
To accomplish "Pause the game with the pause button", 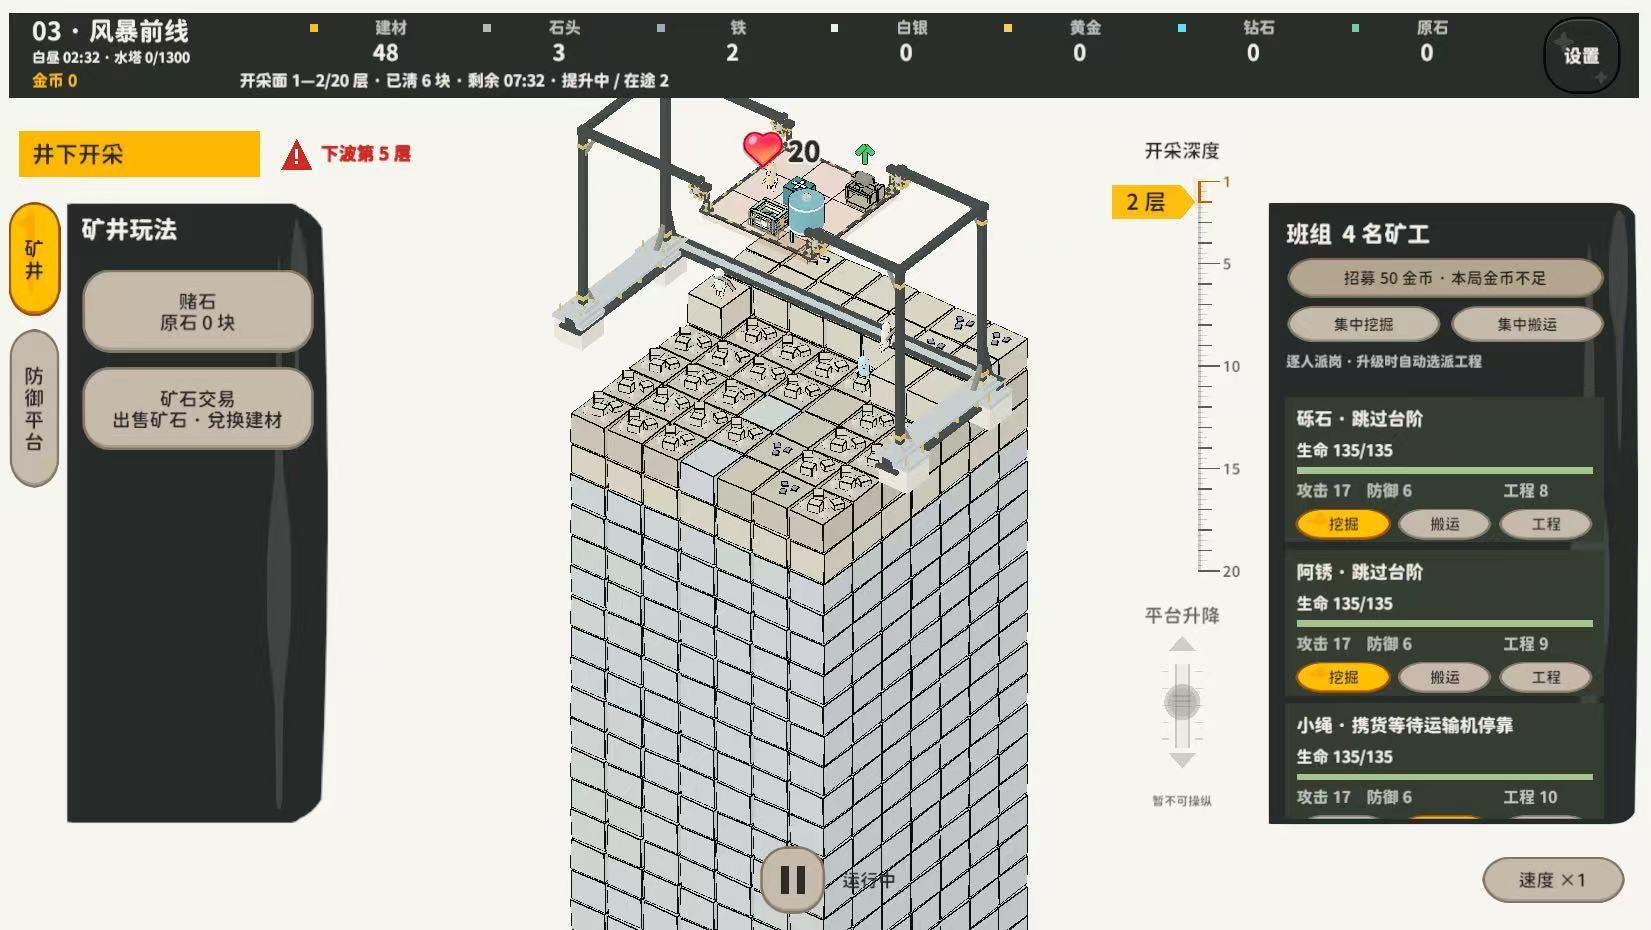I will (x=793, y=880).
